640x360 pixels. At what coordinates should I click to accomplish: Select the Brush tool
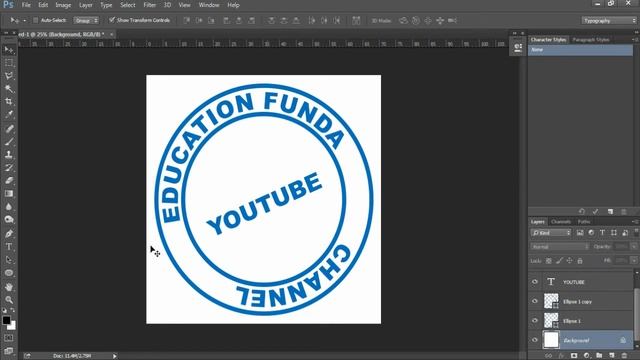[9, 142]
